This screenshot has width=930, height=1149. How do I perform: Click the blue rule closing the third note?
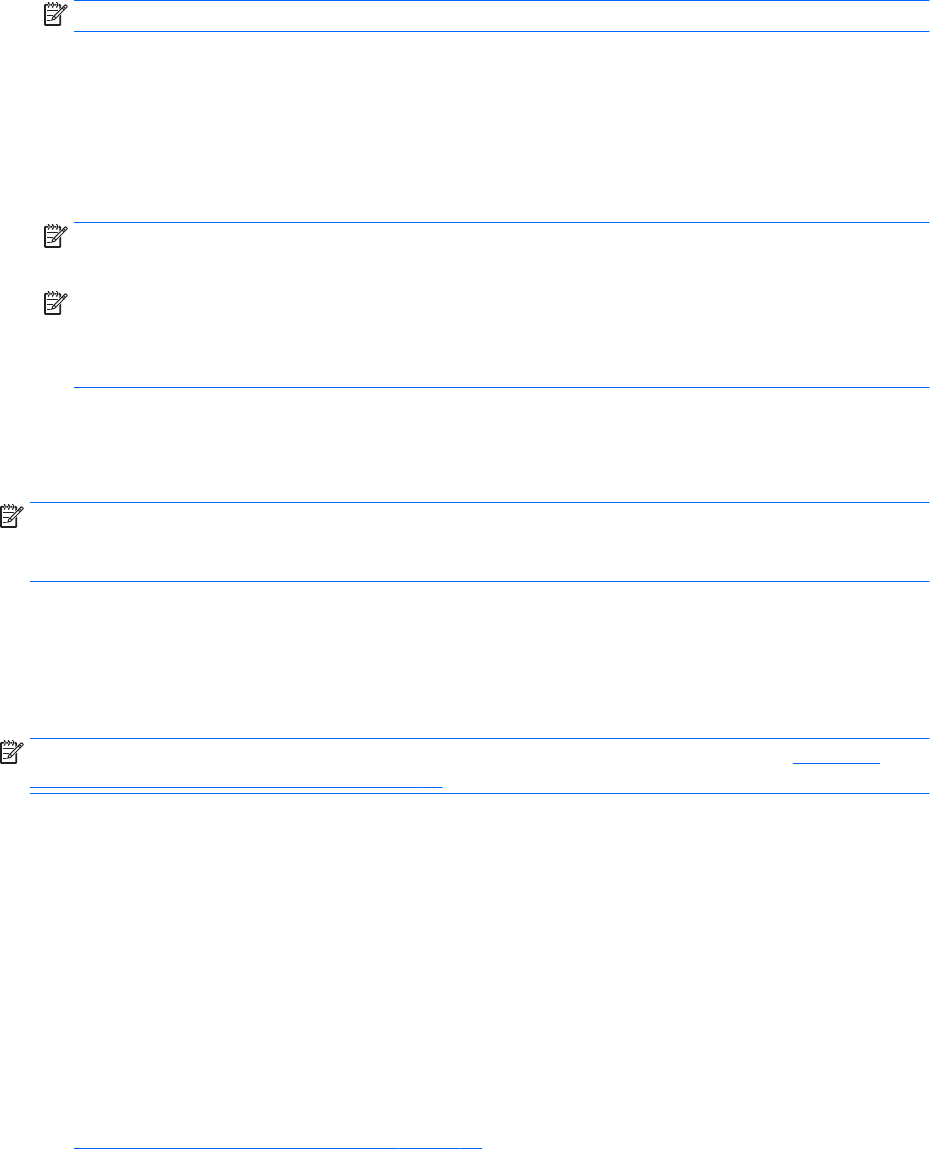500,387
